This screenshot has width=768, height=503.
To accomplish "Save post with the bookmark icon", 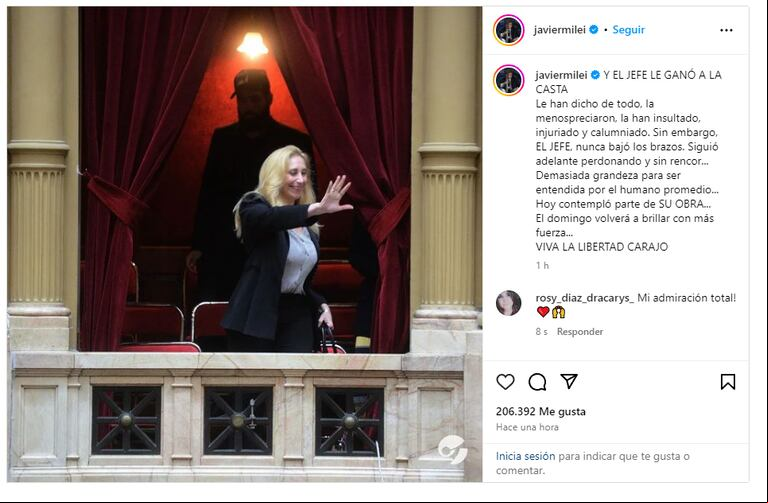I will (x=728, y=382).
